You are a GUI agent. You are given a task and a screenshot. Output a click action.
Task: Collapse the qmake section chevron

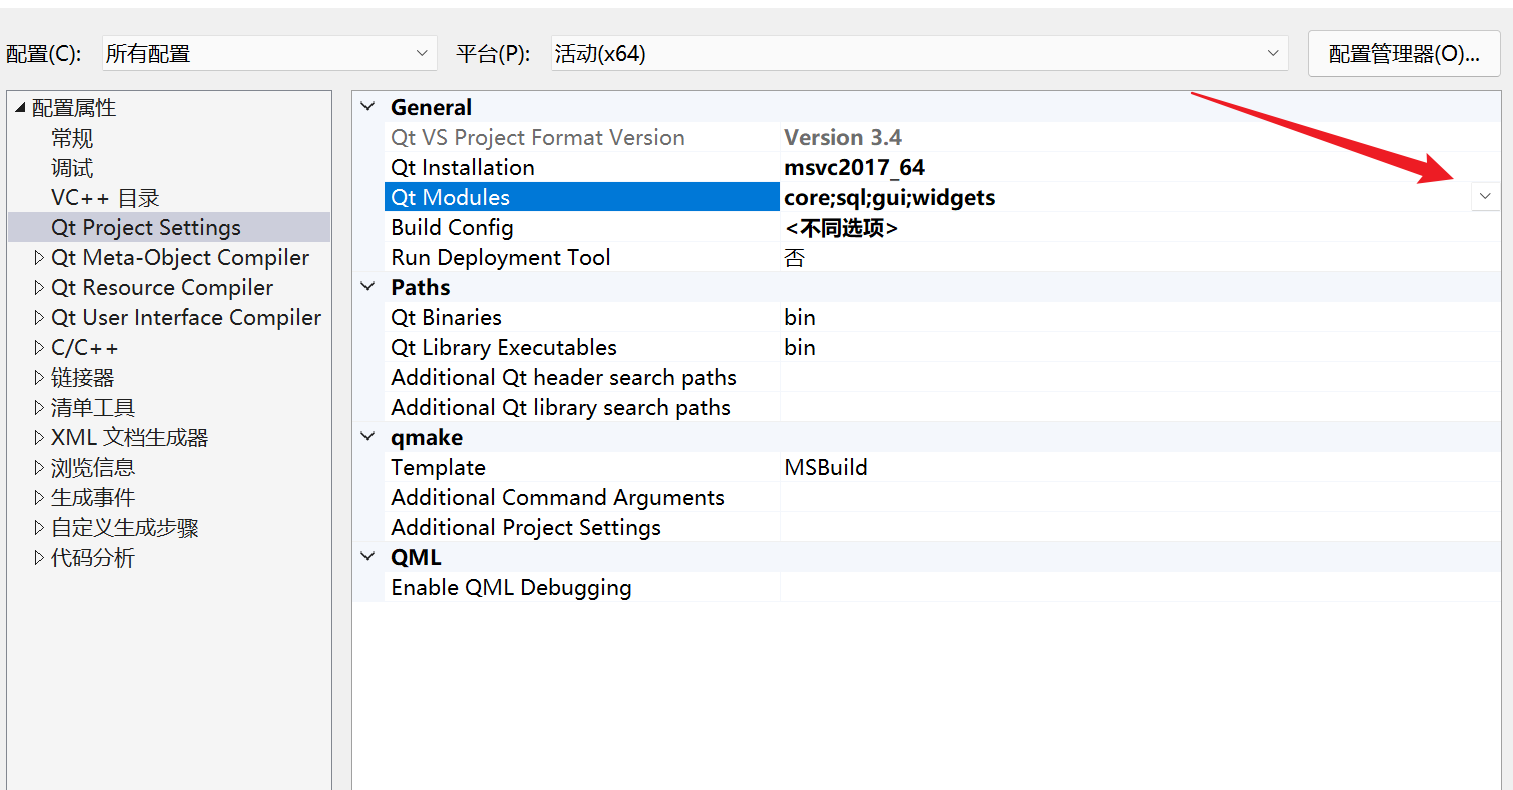pyautogui.click(x=367, y=437)
